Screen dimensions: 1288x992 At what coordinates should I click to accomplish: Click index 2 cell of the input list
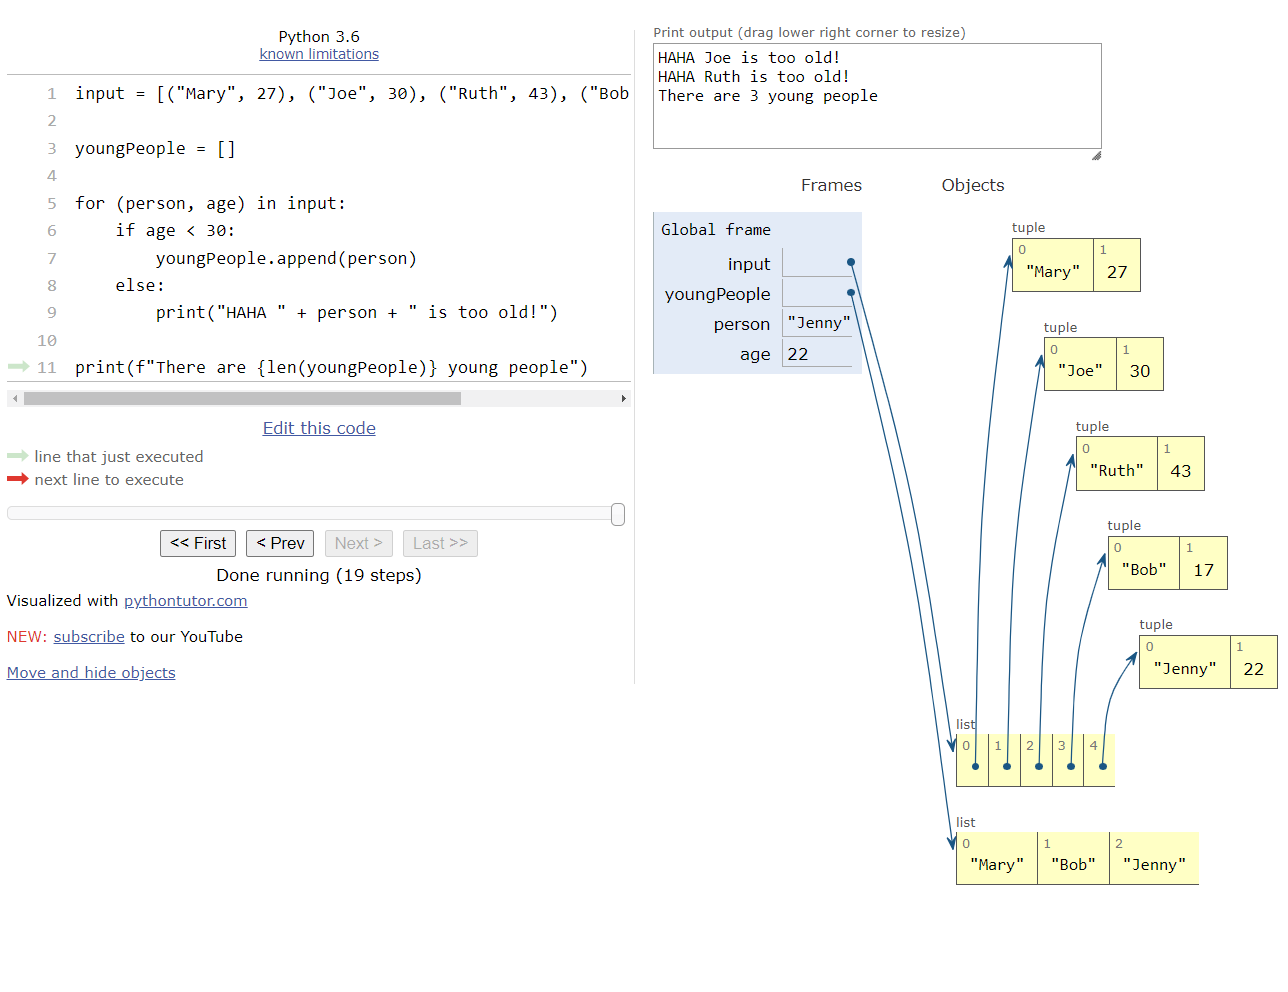tap(1036, 760)
